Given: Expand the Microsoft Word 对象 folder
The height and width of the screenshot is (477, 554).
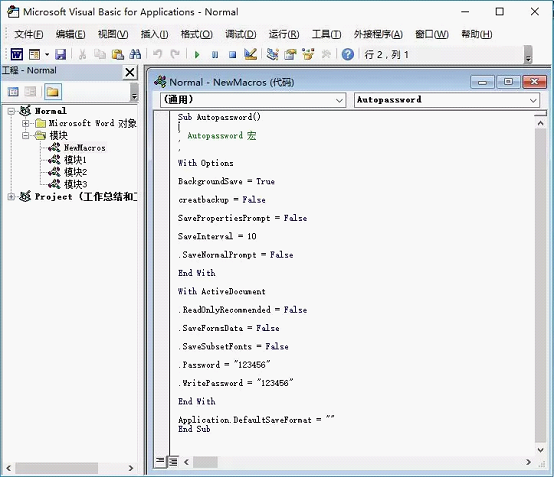Looking at the screenshot, I should [x=25, y=123].
